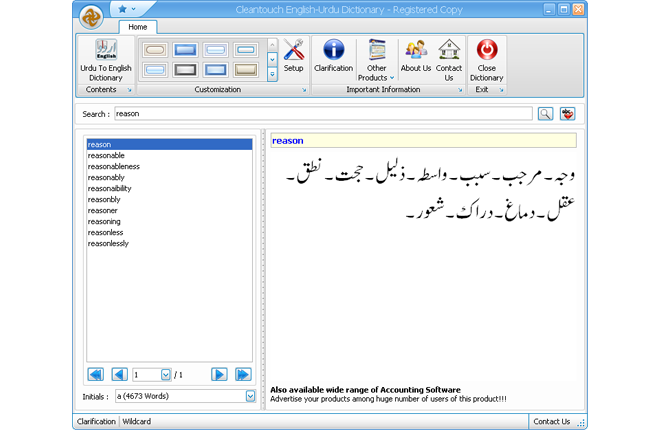Select 'reasoning' in word list
Image resolution: width=660 pixels, height=440 pixels.
169,221
